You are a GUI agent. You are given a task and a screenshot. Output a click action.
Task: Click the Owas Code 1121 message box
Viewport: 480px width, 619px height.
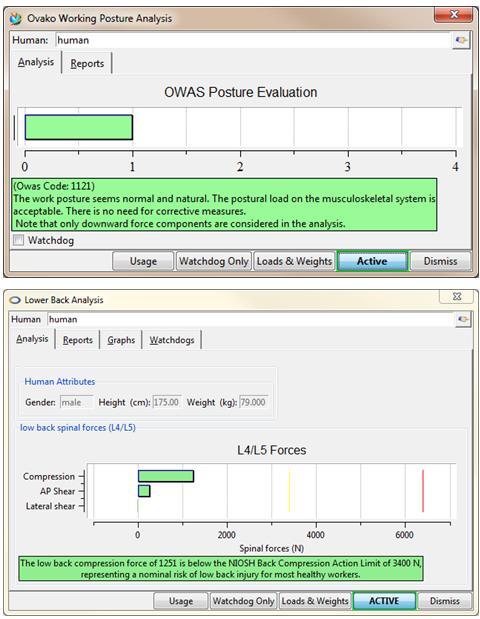[224, 204]
